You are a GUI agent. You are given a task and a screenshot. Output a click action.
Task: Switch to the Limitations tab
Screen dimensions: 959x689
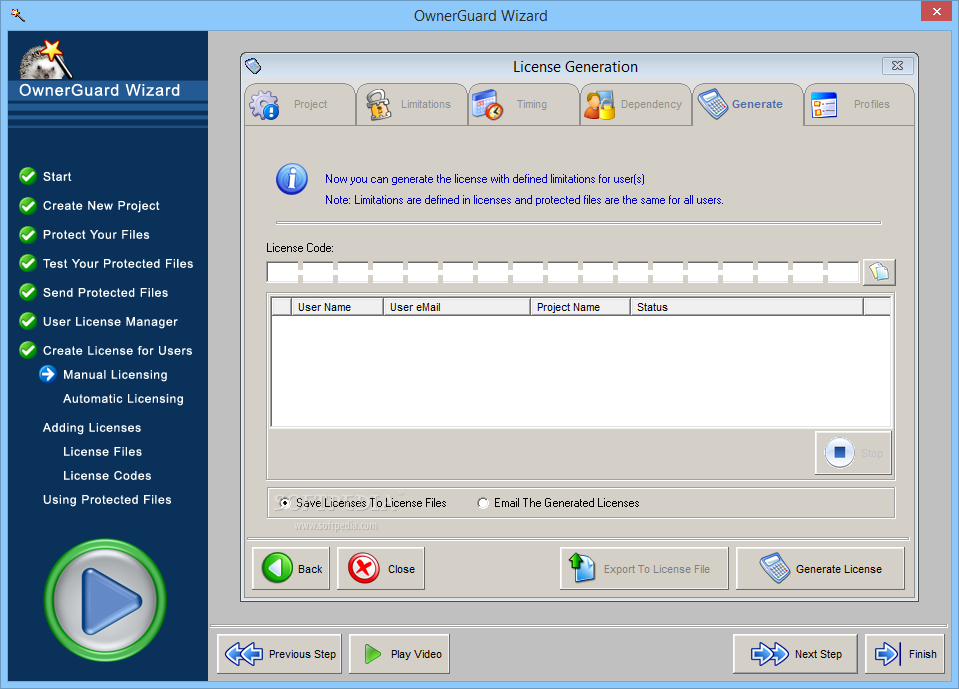[x=412, y=105]
